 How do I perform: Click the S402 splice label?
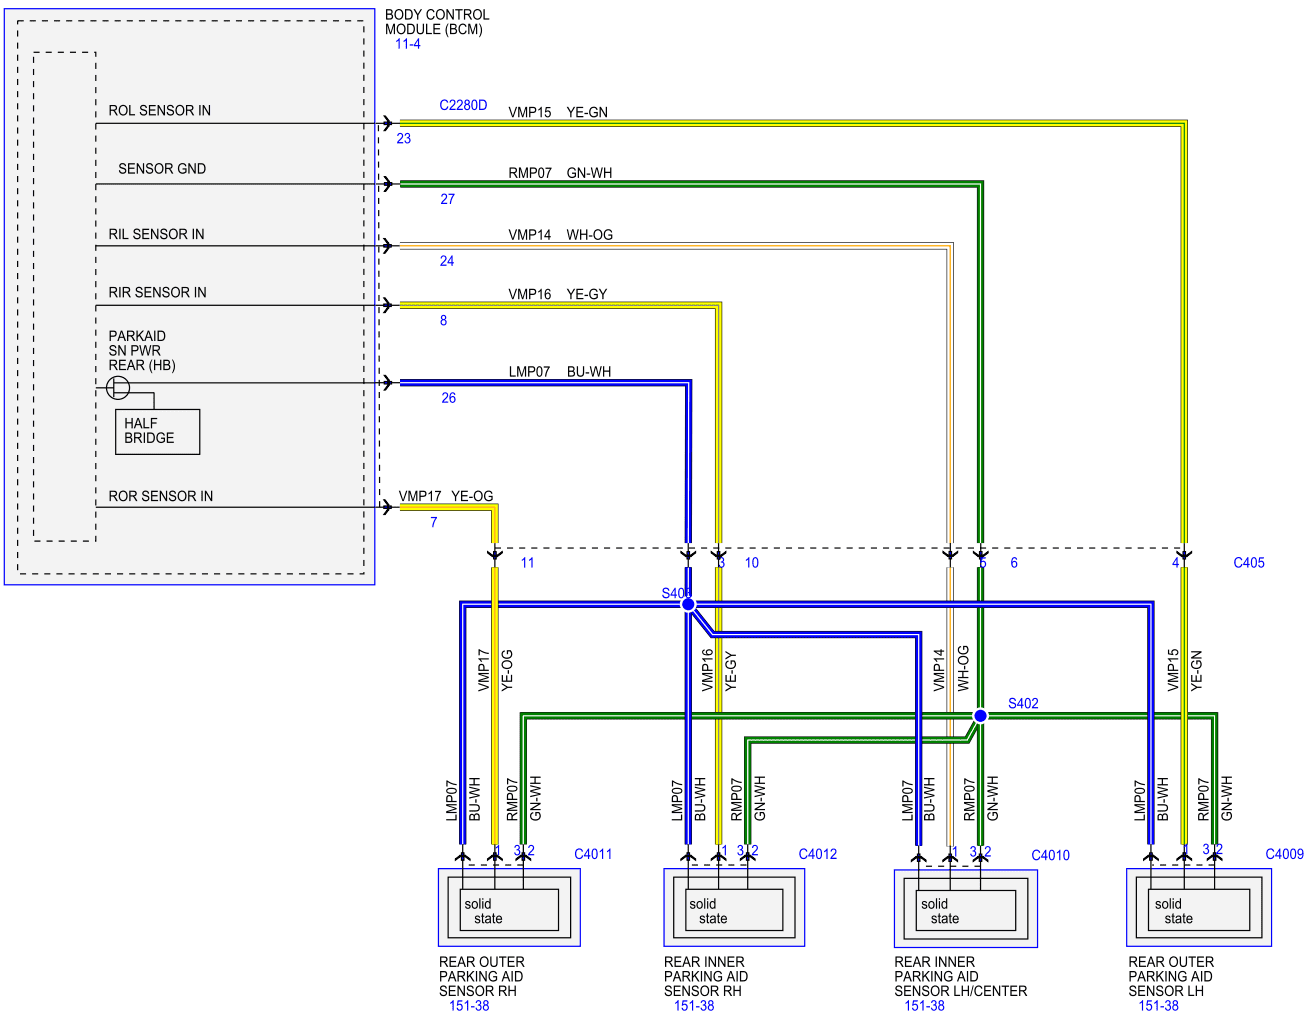[x=1023, y=704]
